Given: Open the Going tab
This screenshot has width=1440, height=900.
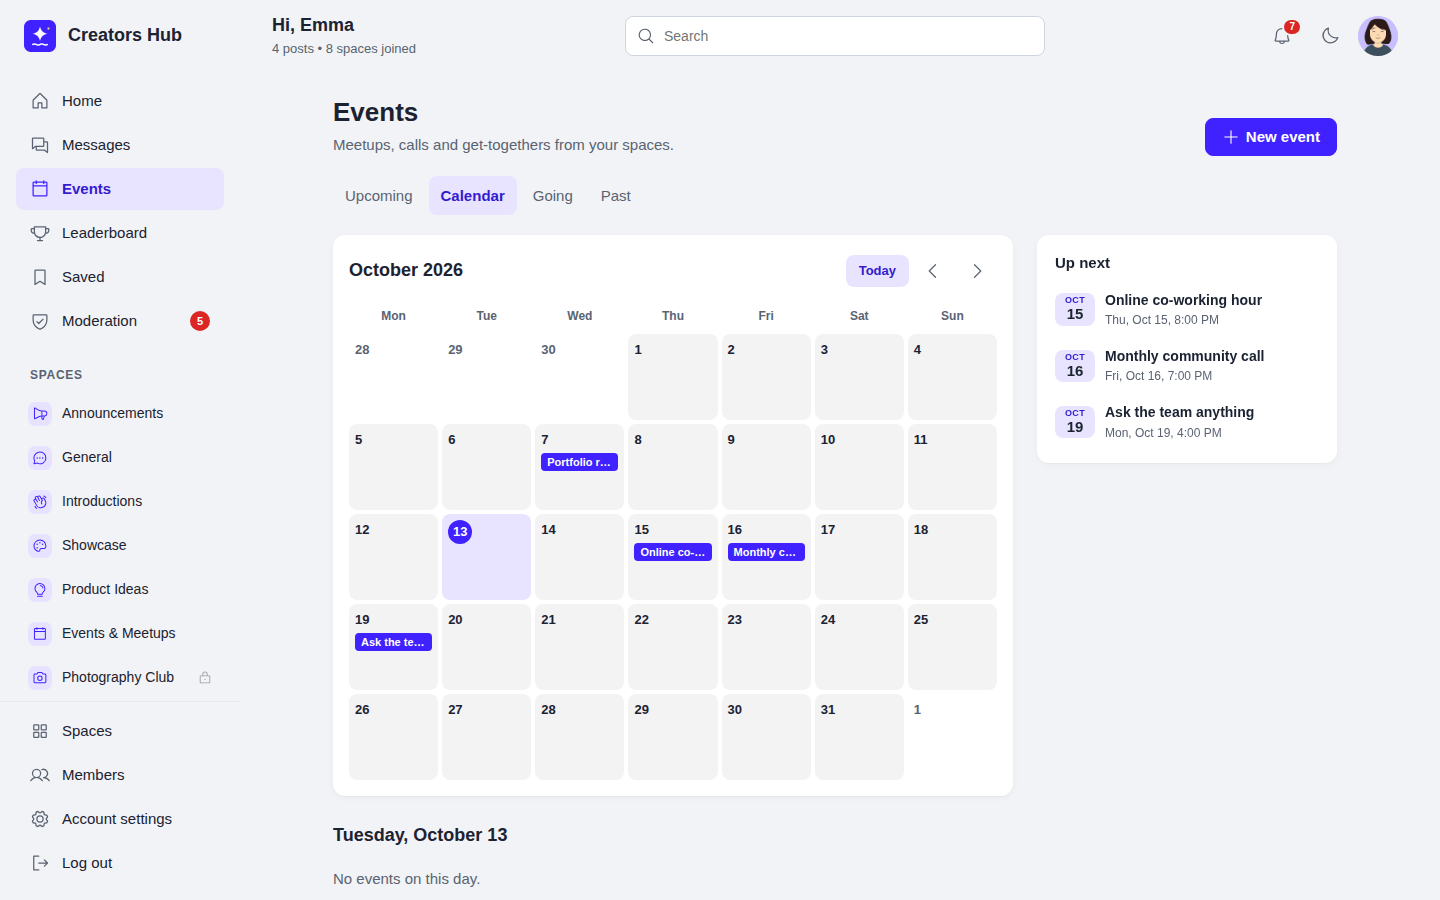Looking at the screenshot, I should [553, 196].
